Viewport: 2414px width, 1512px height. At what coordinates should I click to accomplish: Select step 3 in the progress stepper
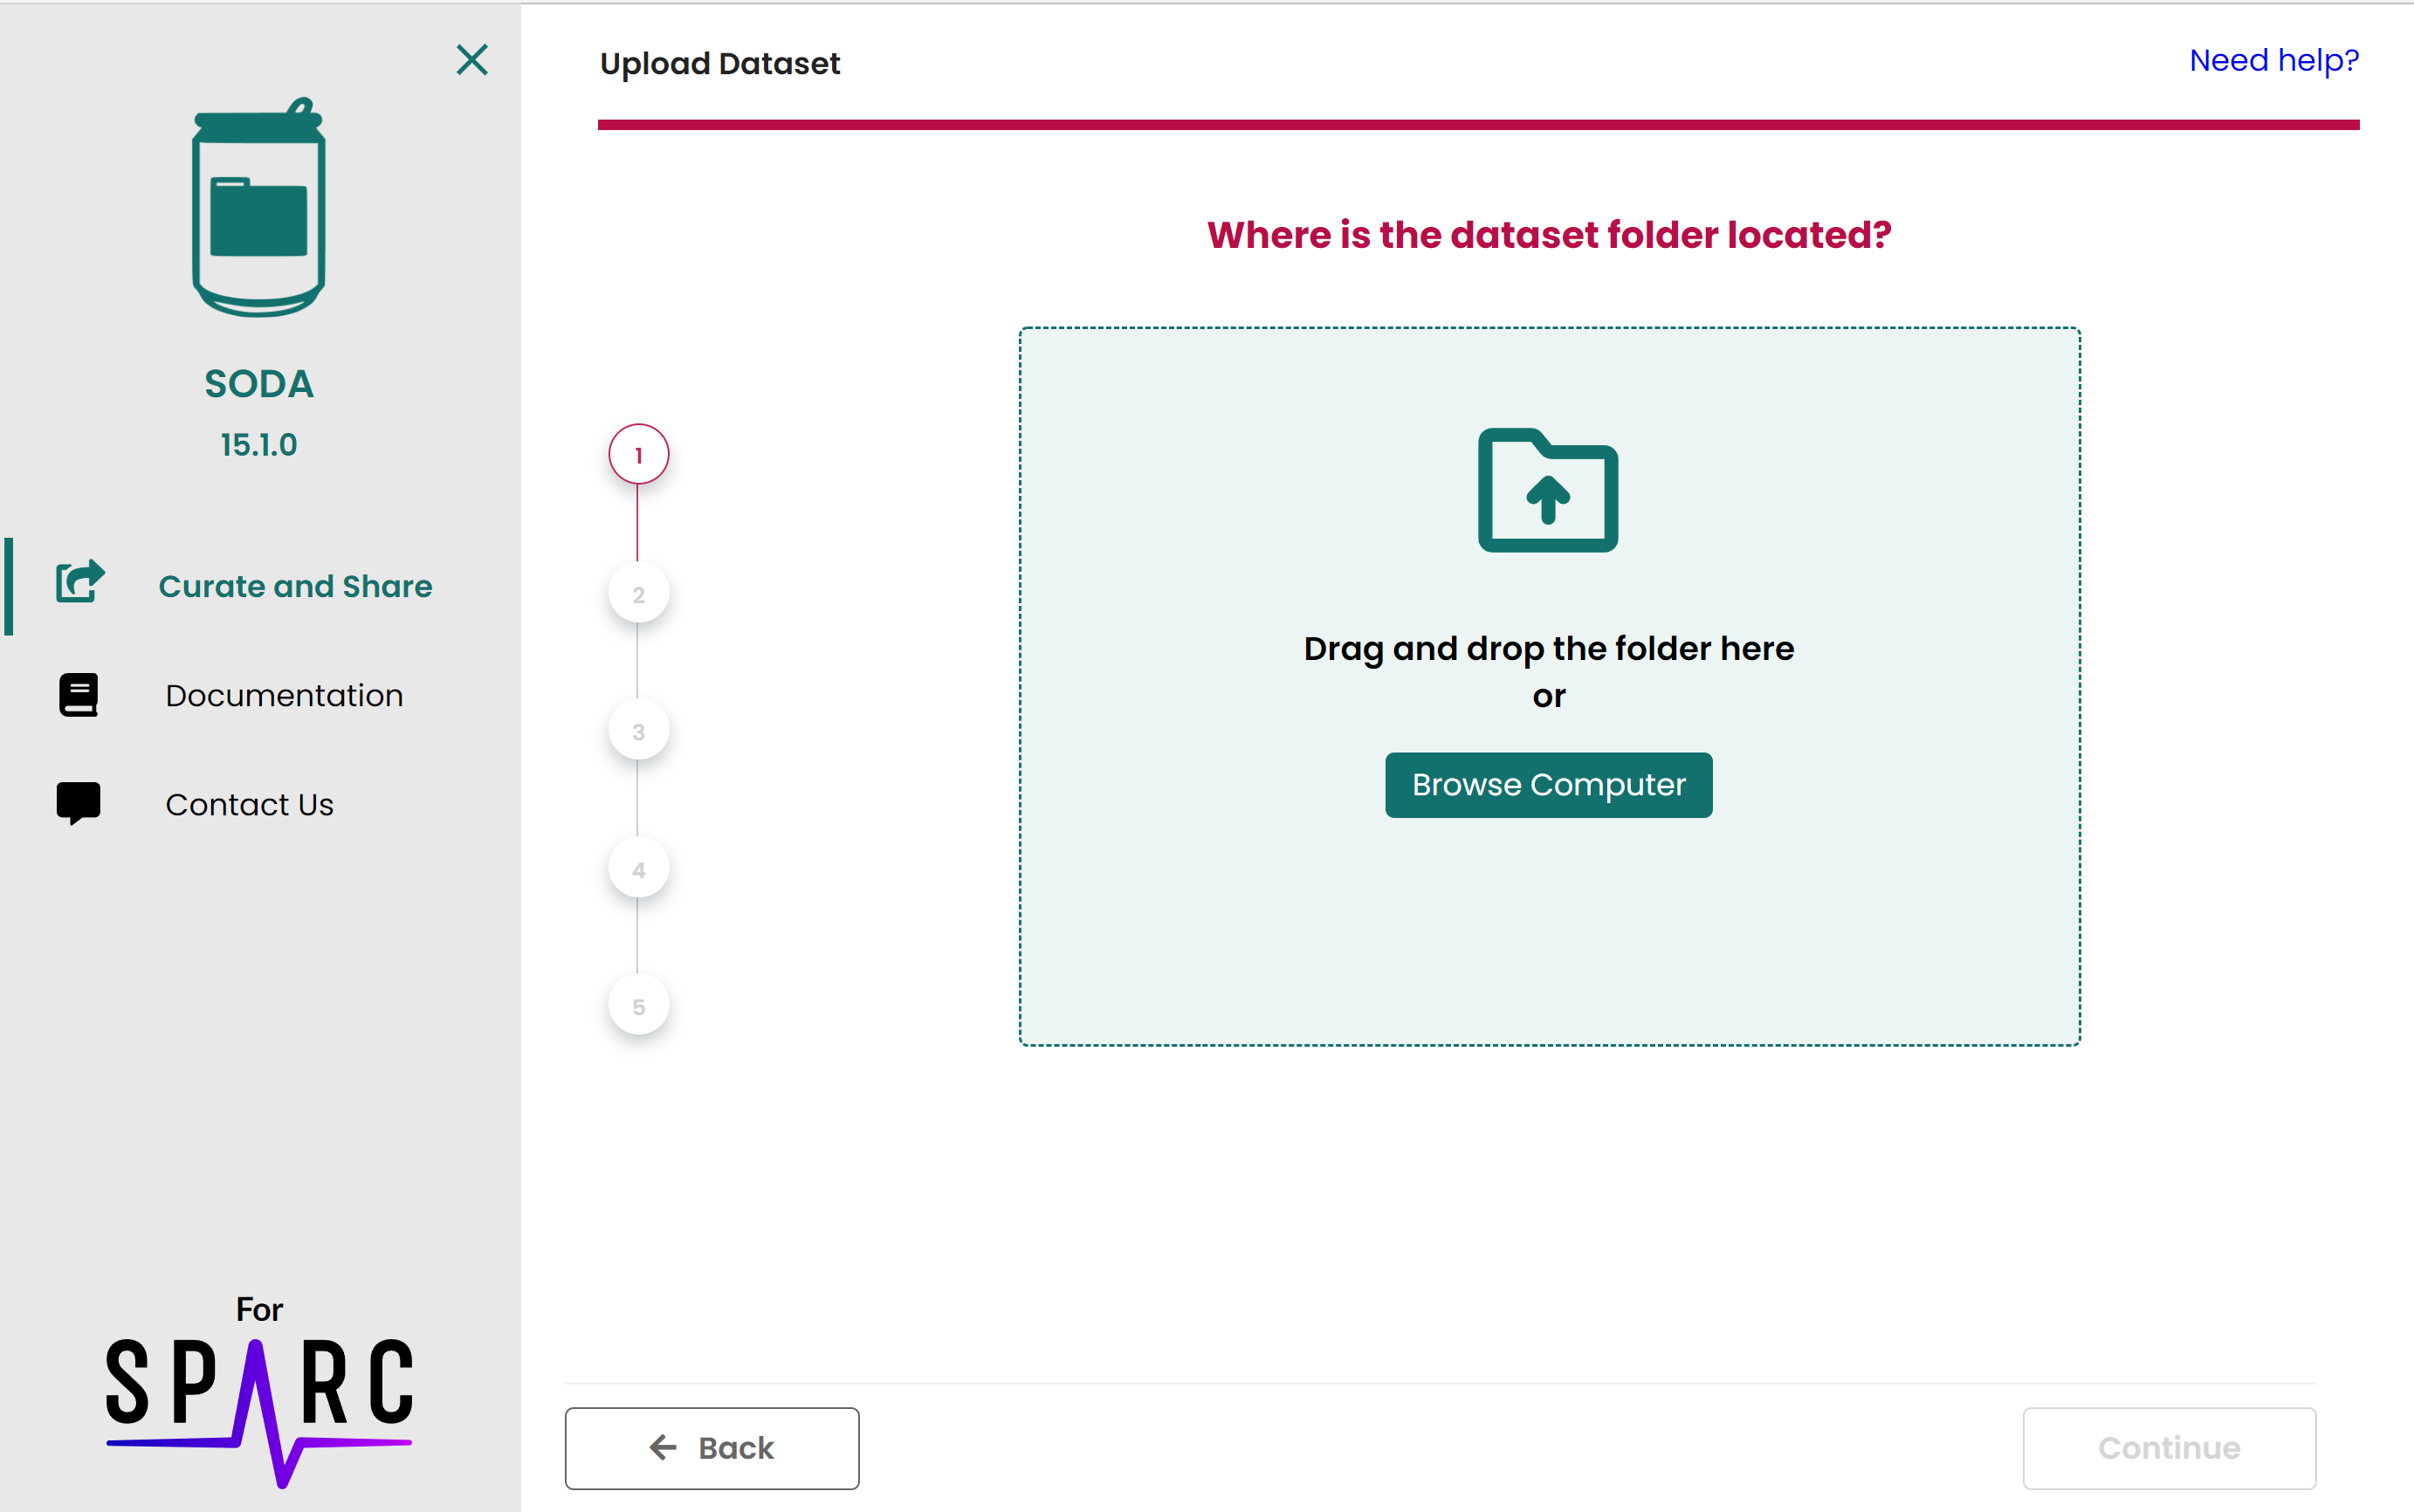point(638,731)
